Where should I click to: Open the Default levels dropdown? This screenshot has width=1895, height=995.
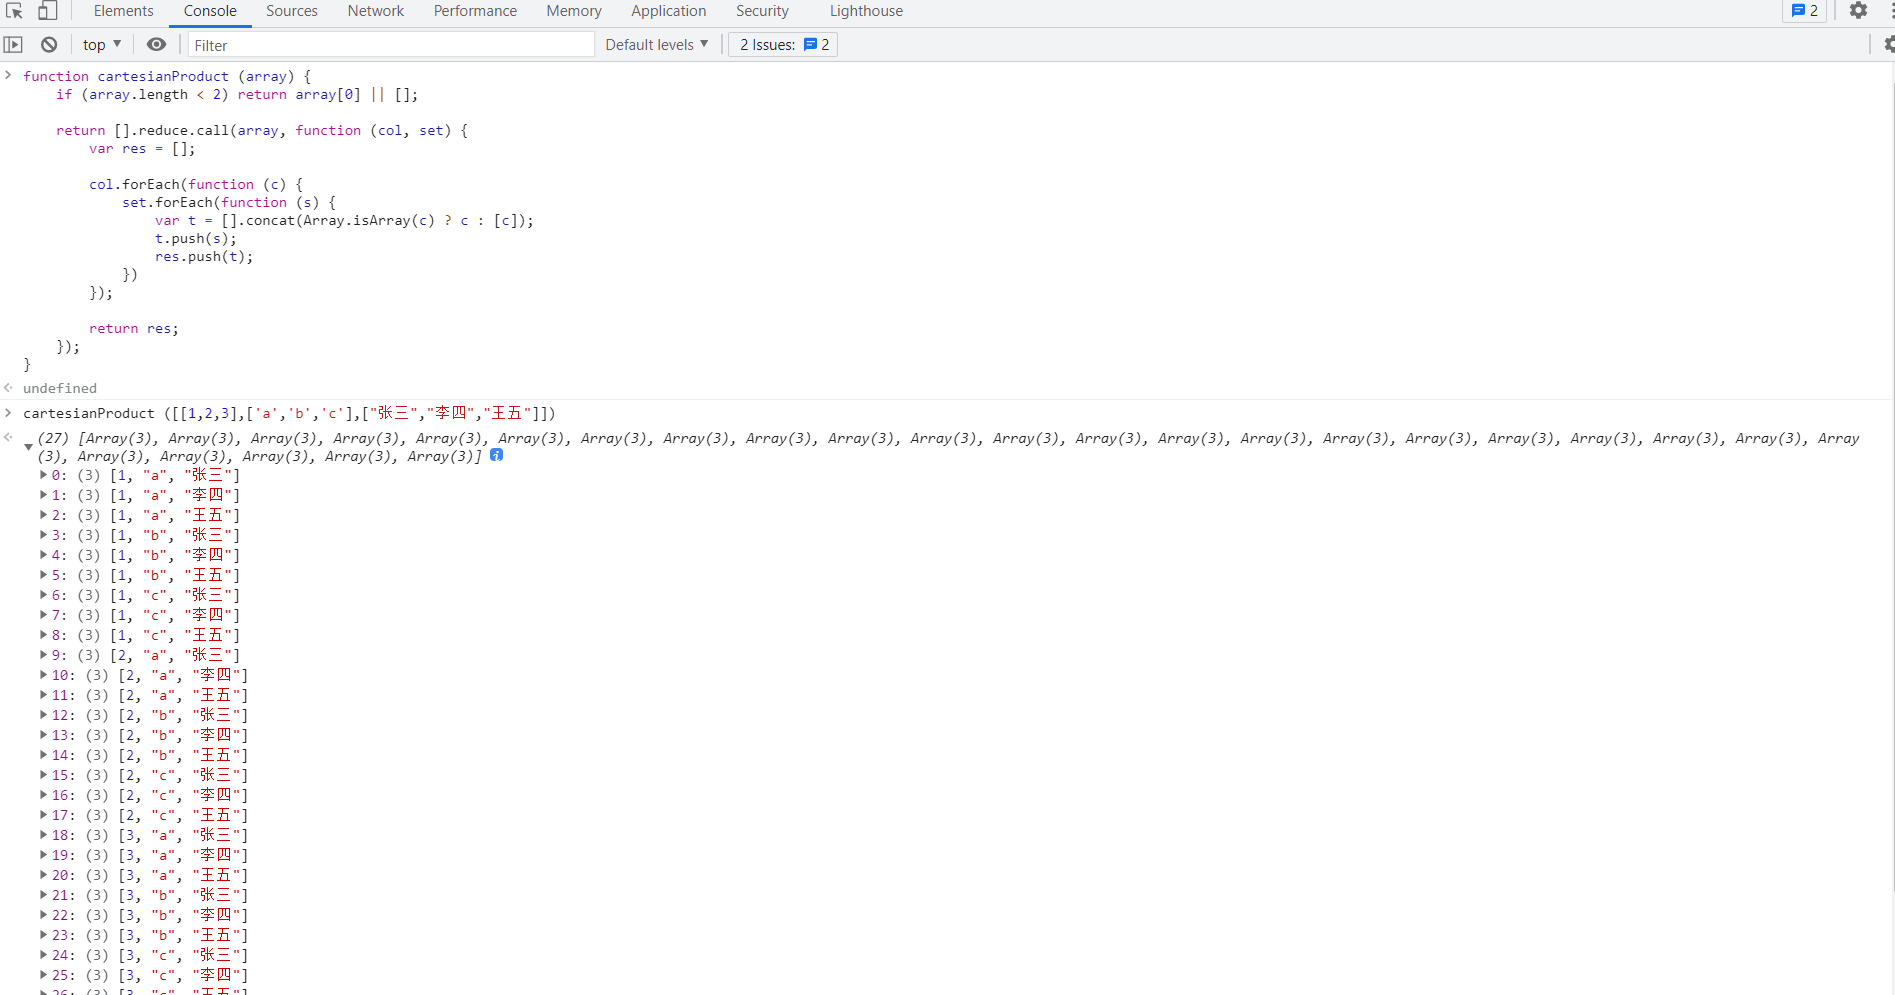click(657, 45)
